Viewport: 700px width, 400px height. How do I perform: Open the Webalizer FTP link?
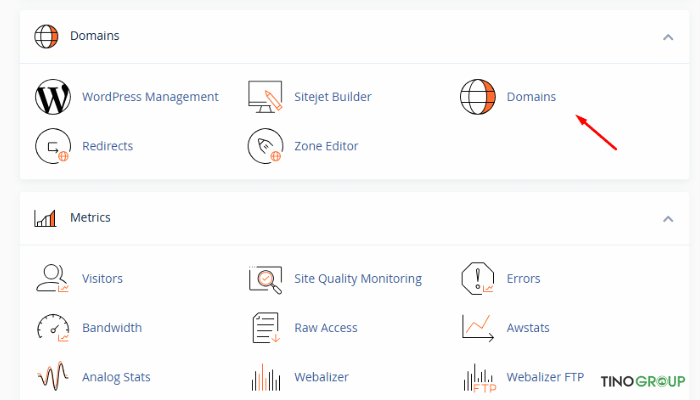click(545, 377)
